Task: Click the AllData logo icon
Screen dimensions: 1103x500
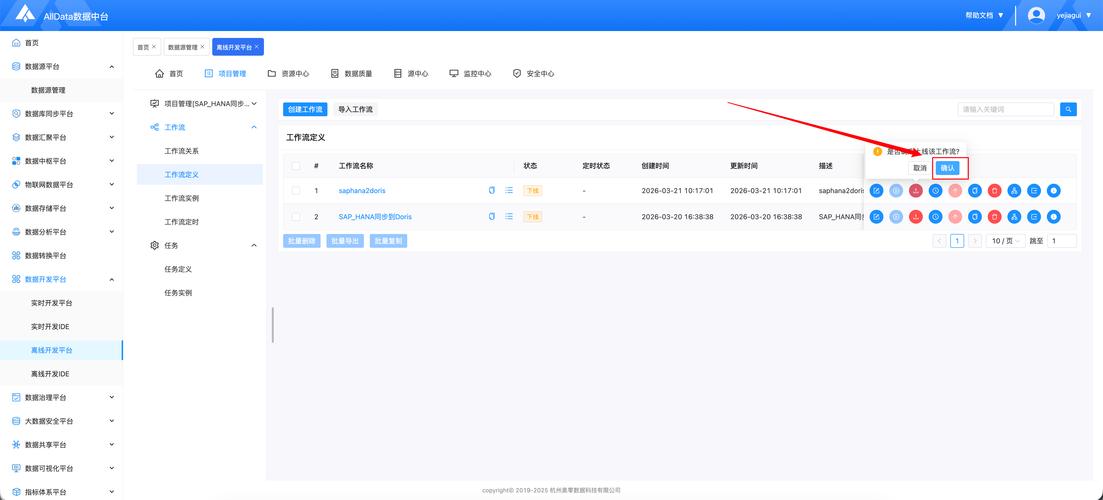Action: click(25, 14)
